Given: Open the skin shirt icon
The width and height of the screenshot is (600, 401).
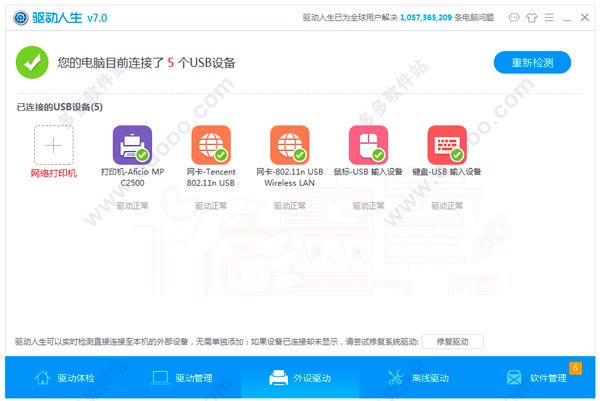Looking at the screenshot, I should click(532, 18).
